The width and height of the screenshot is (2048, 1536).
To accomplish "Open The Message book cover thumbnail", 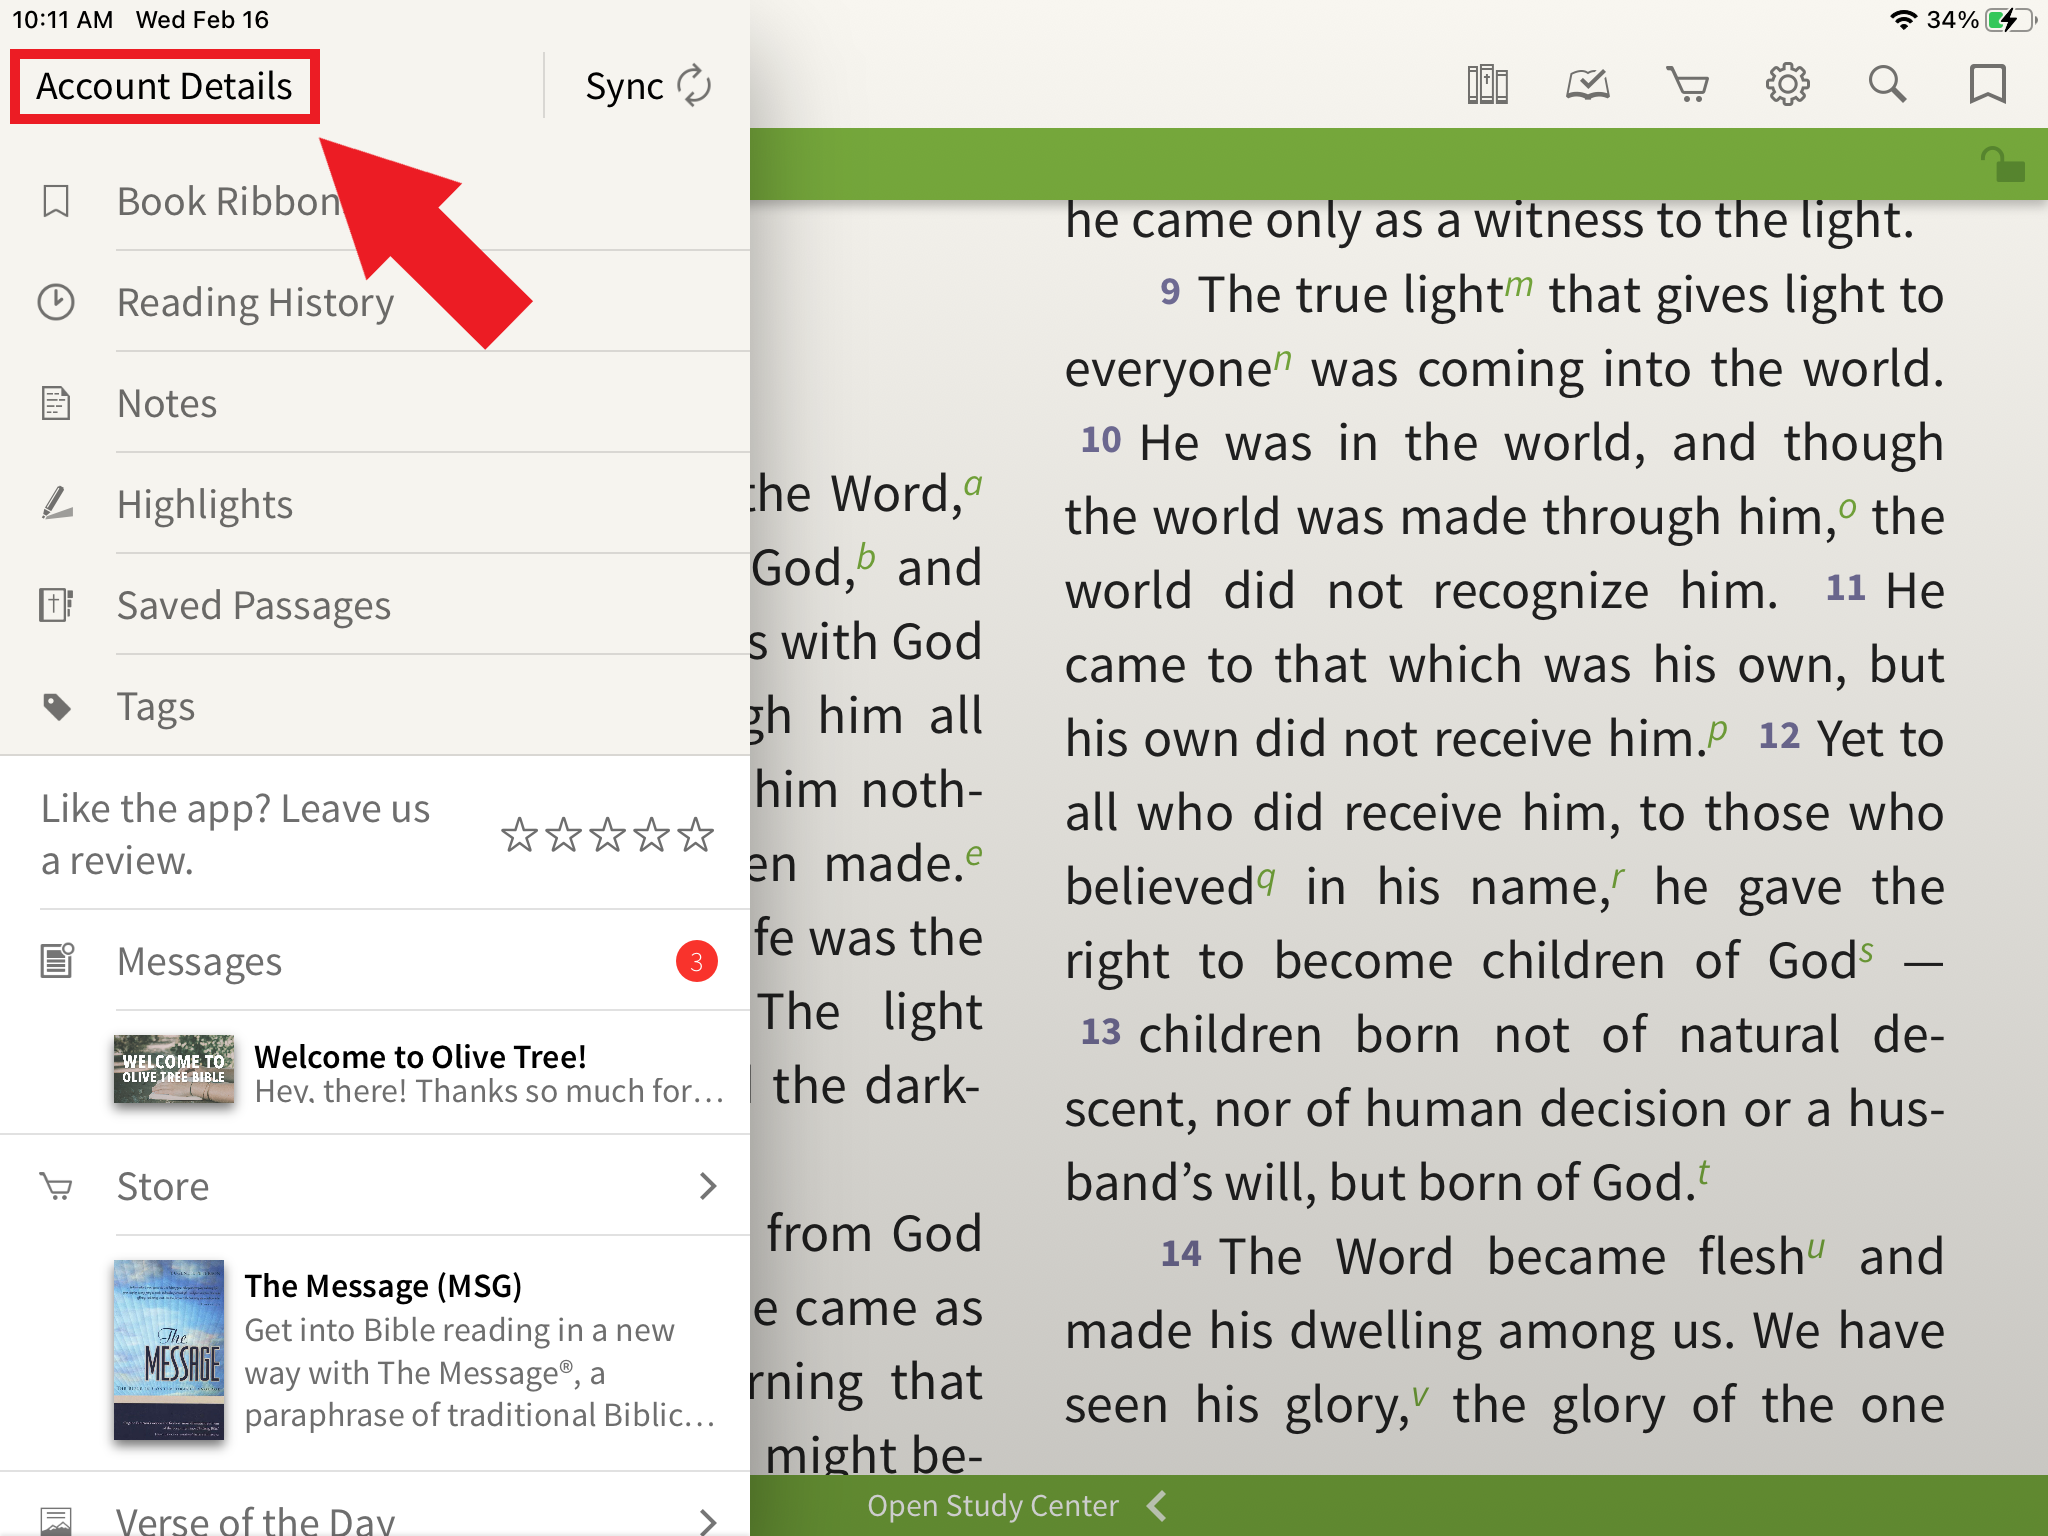I will pyautogui.click(x=169, y=1350).
